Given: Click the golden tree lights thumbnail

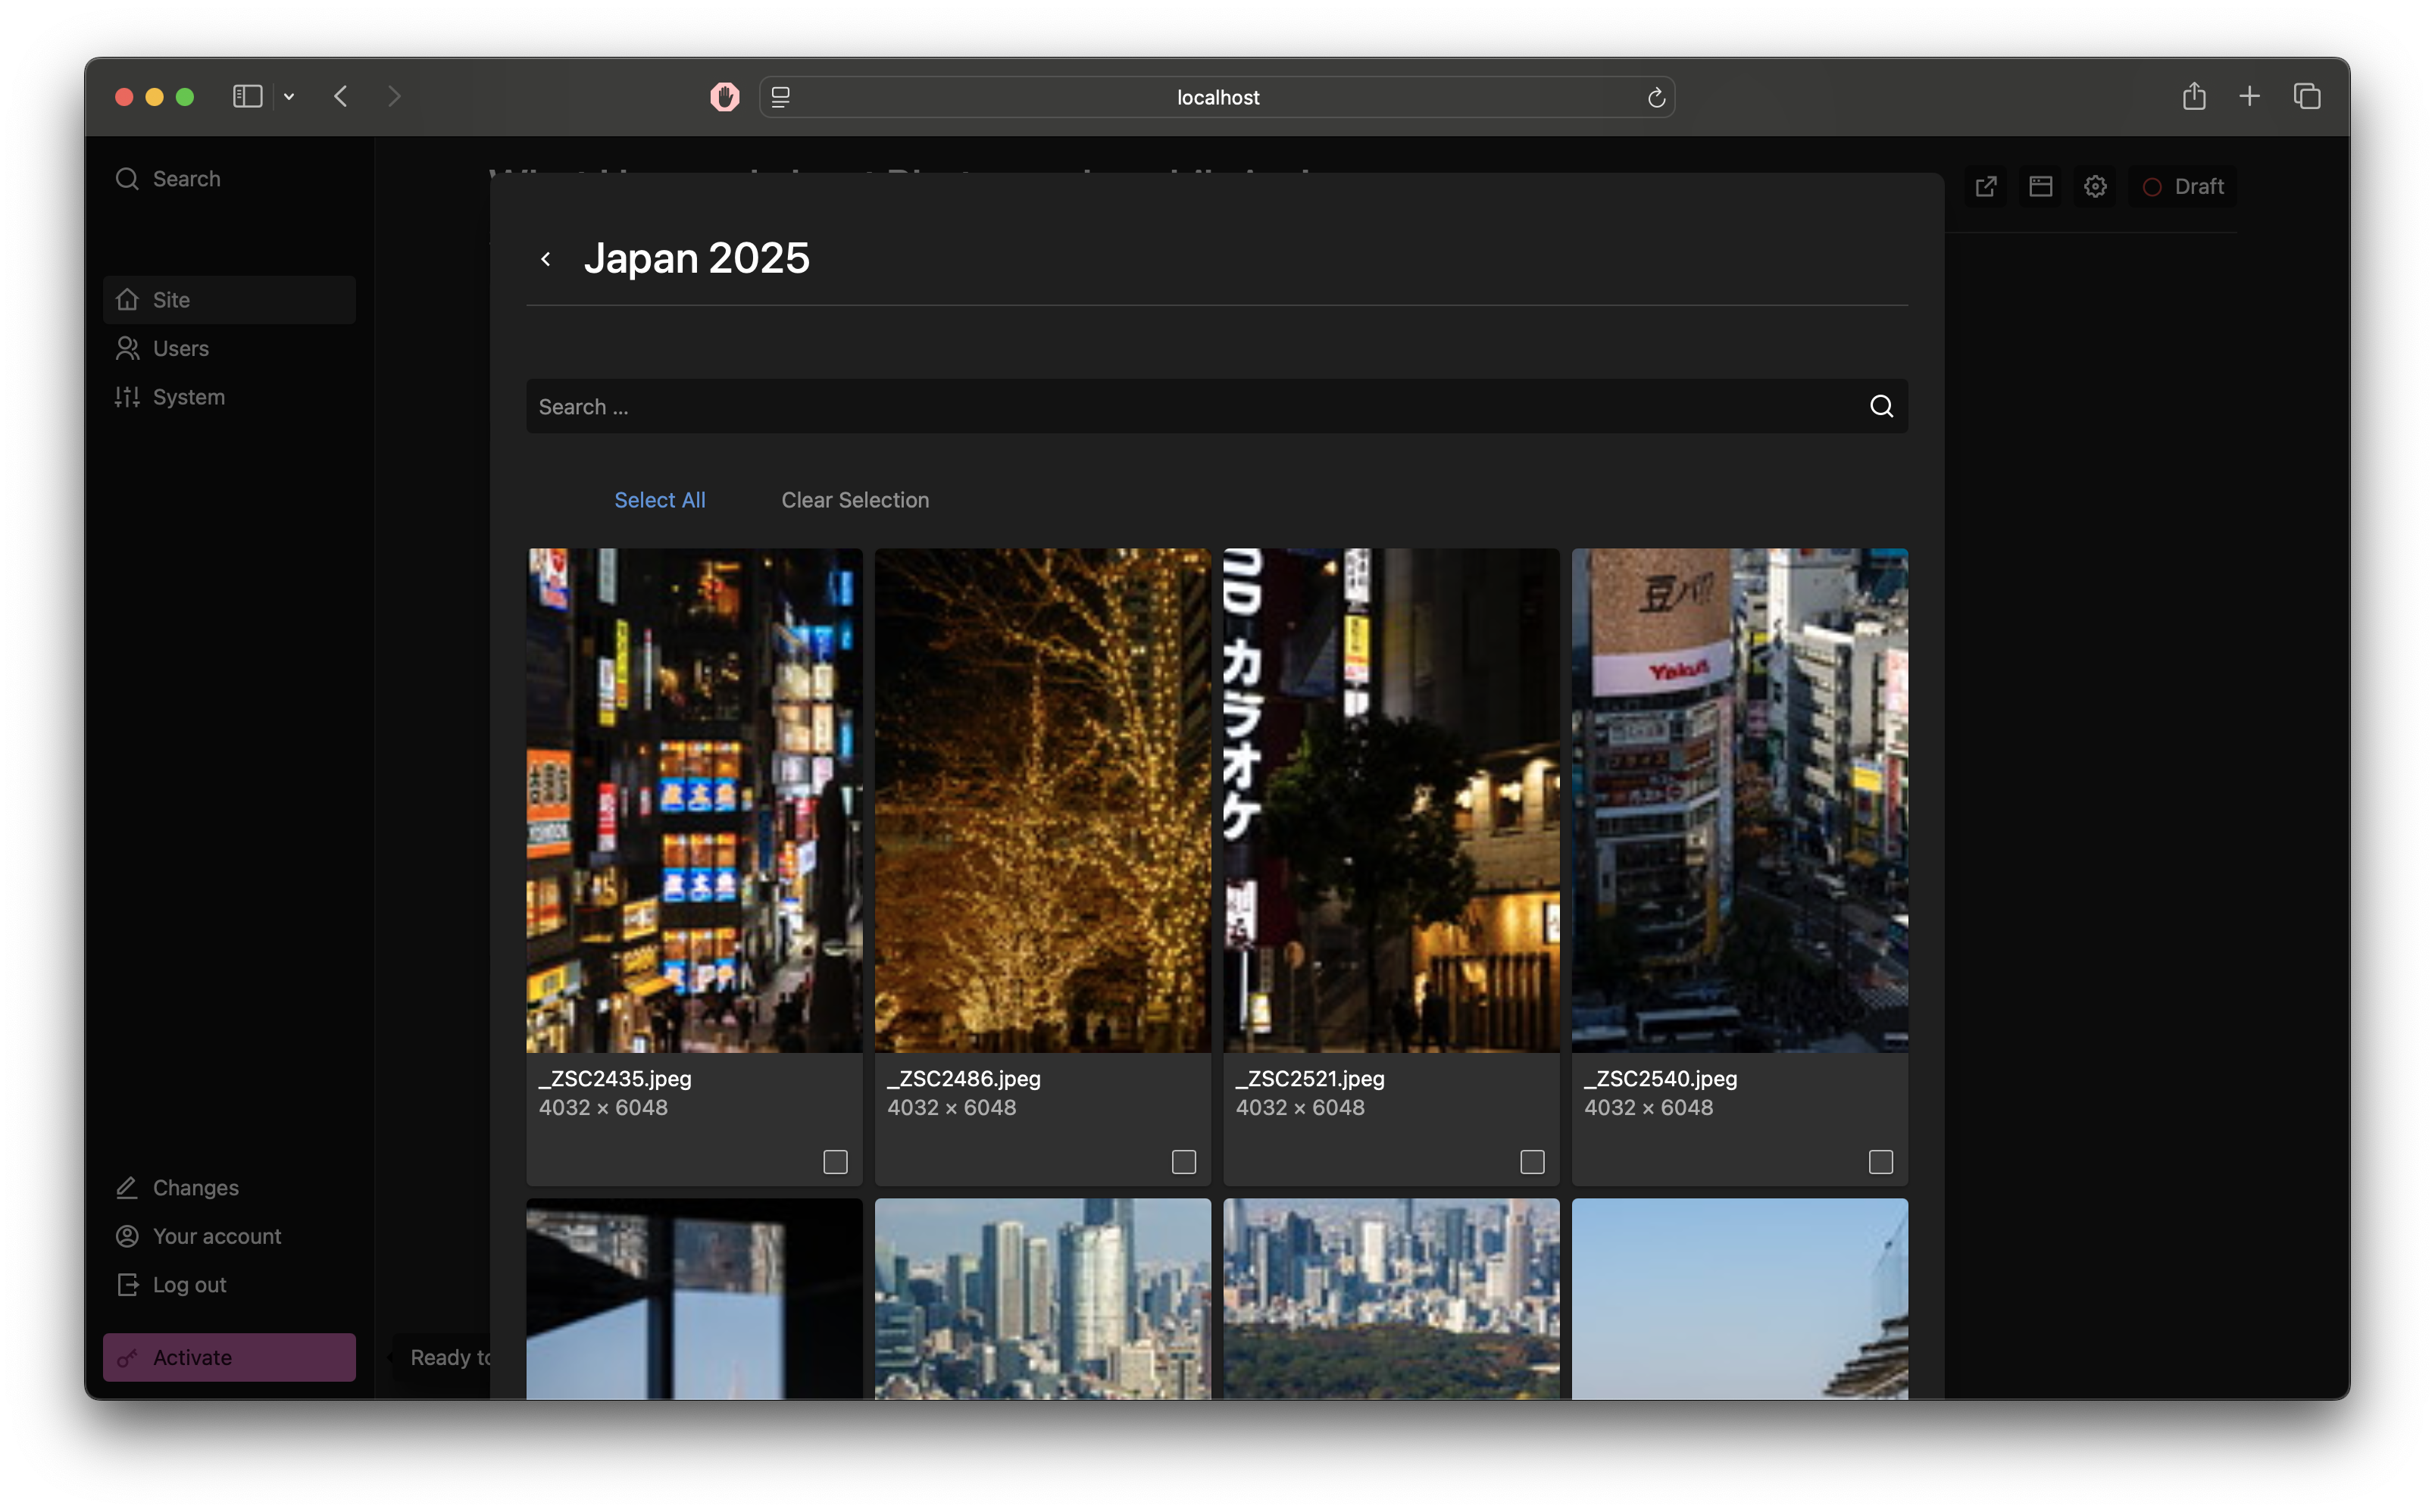Looking at the screenshot, I should coord(1042,800).
